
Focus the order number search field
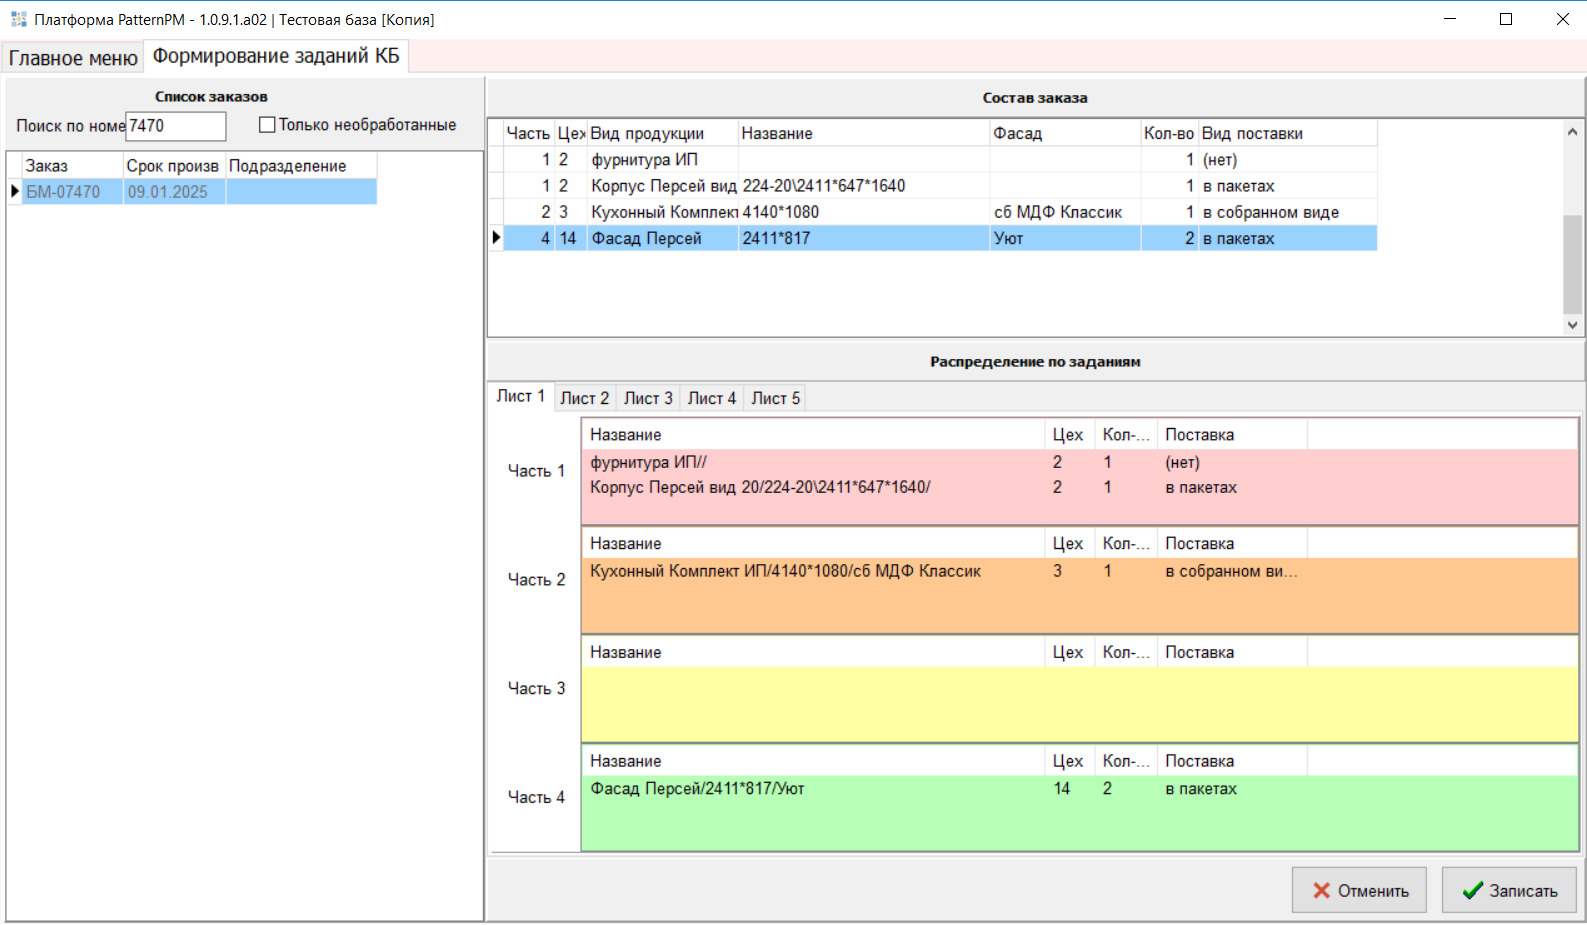click(175, 126)
